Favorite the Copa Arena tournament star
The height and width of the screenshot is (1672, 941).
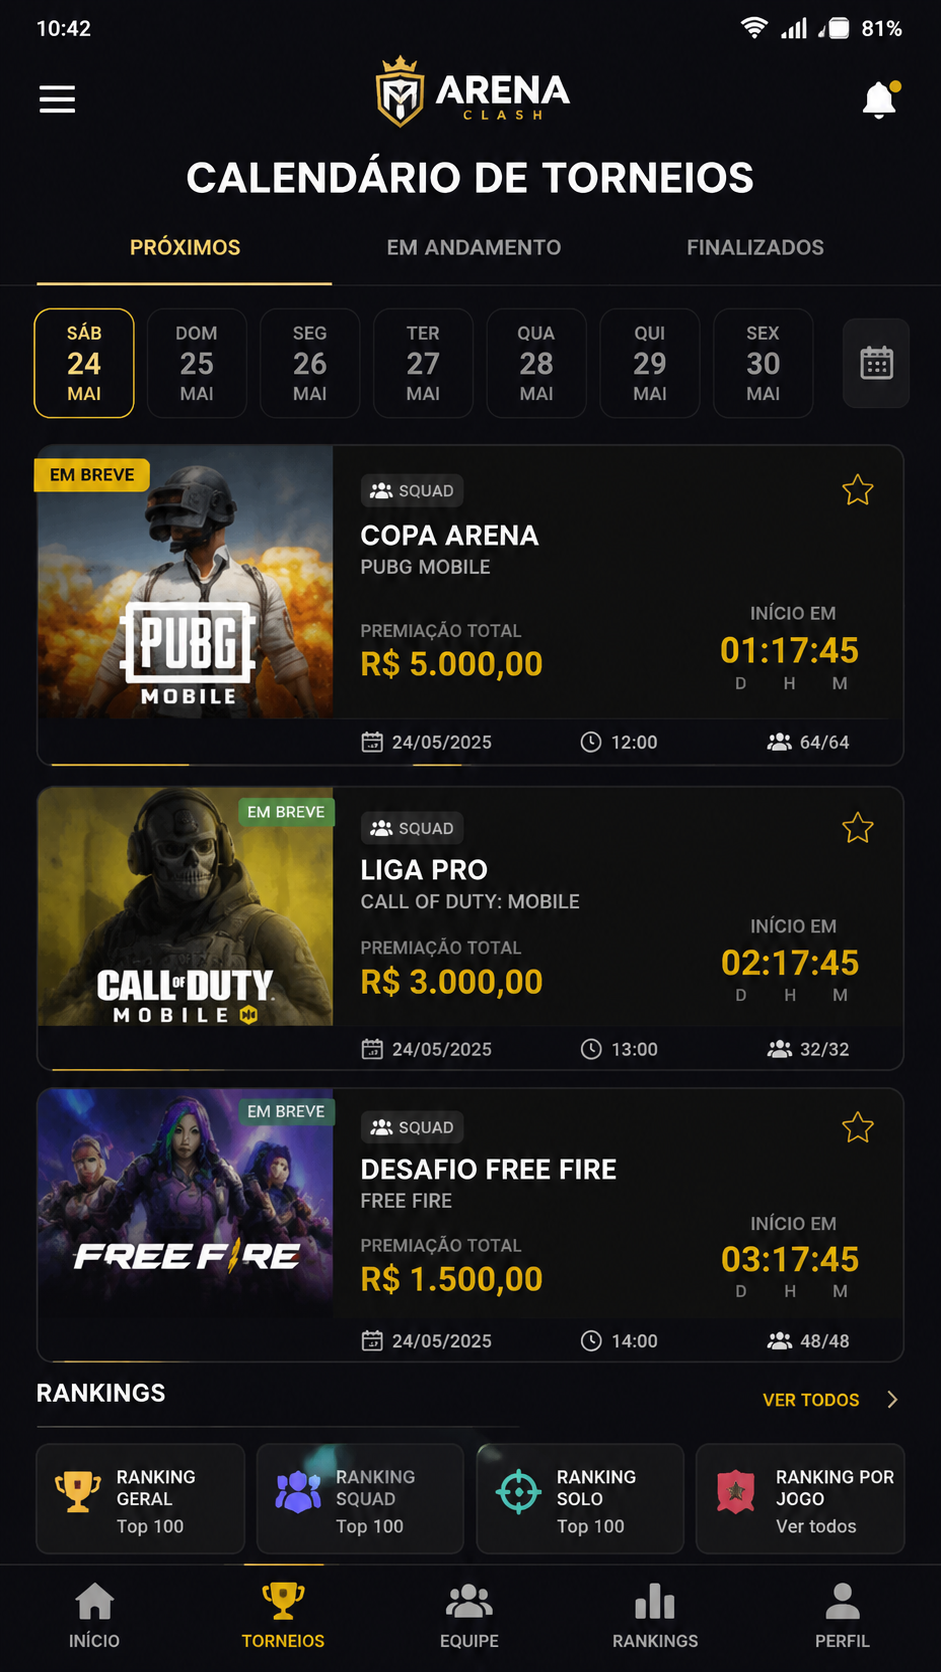pos(857,490)
